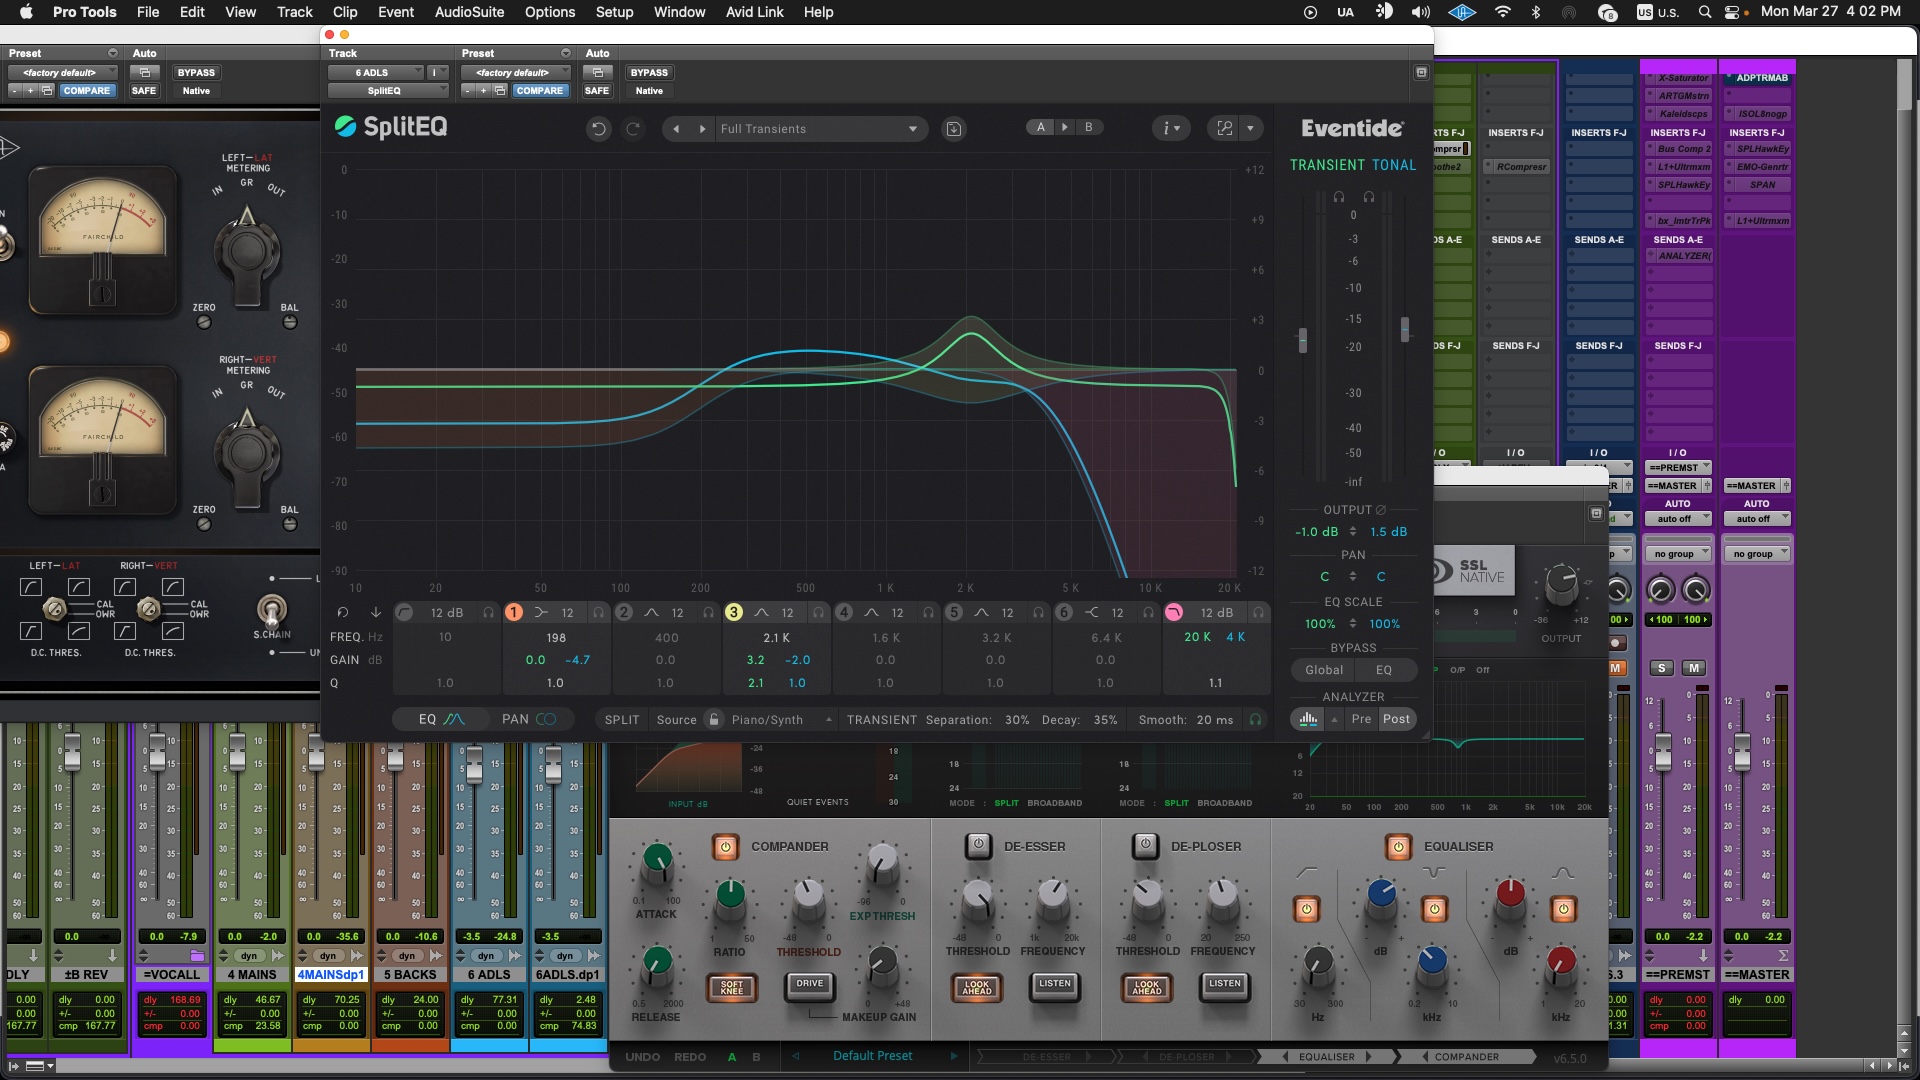The height and width of the screenshot is (1080, 1920).
Task: Toggle the Equaliser power button
Action: [x=1398, y=847]
